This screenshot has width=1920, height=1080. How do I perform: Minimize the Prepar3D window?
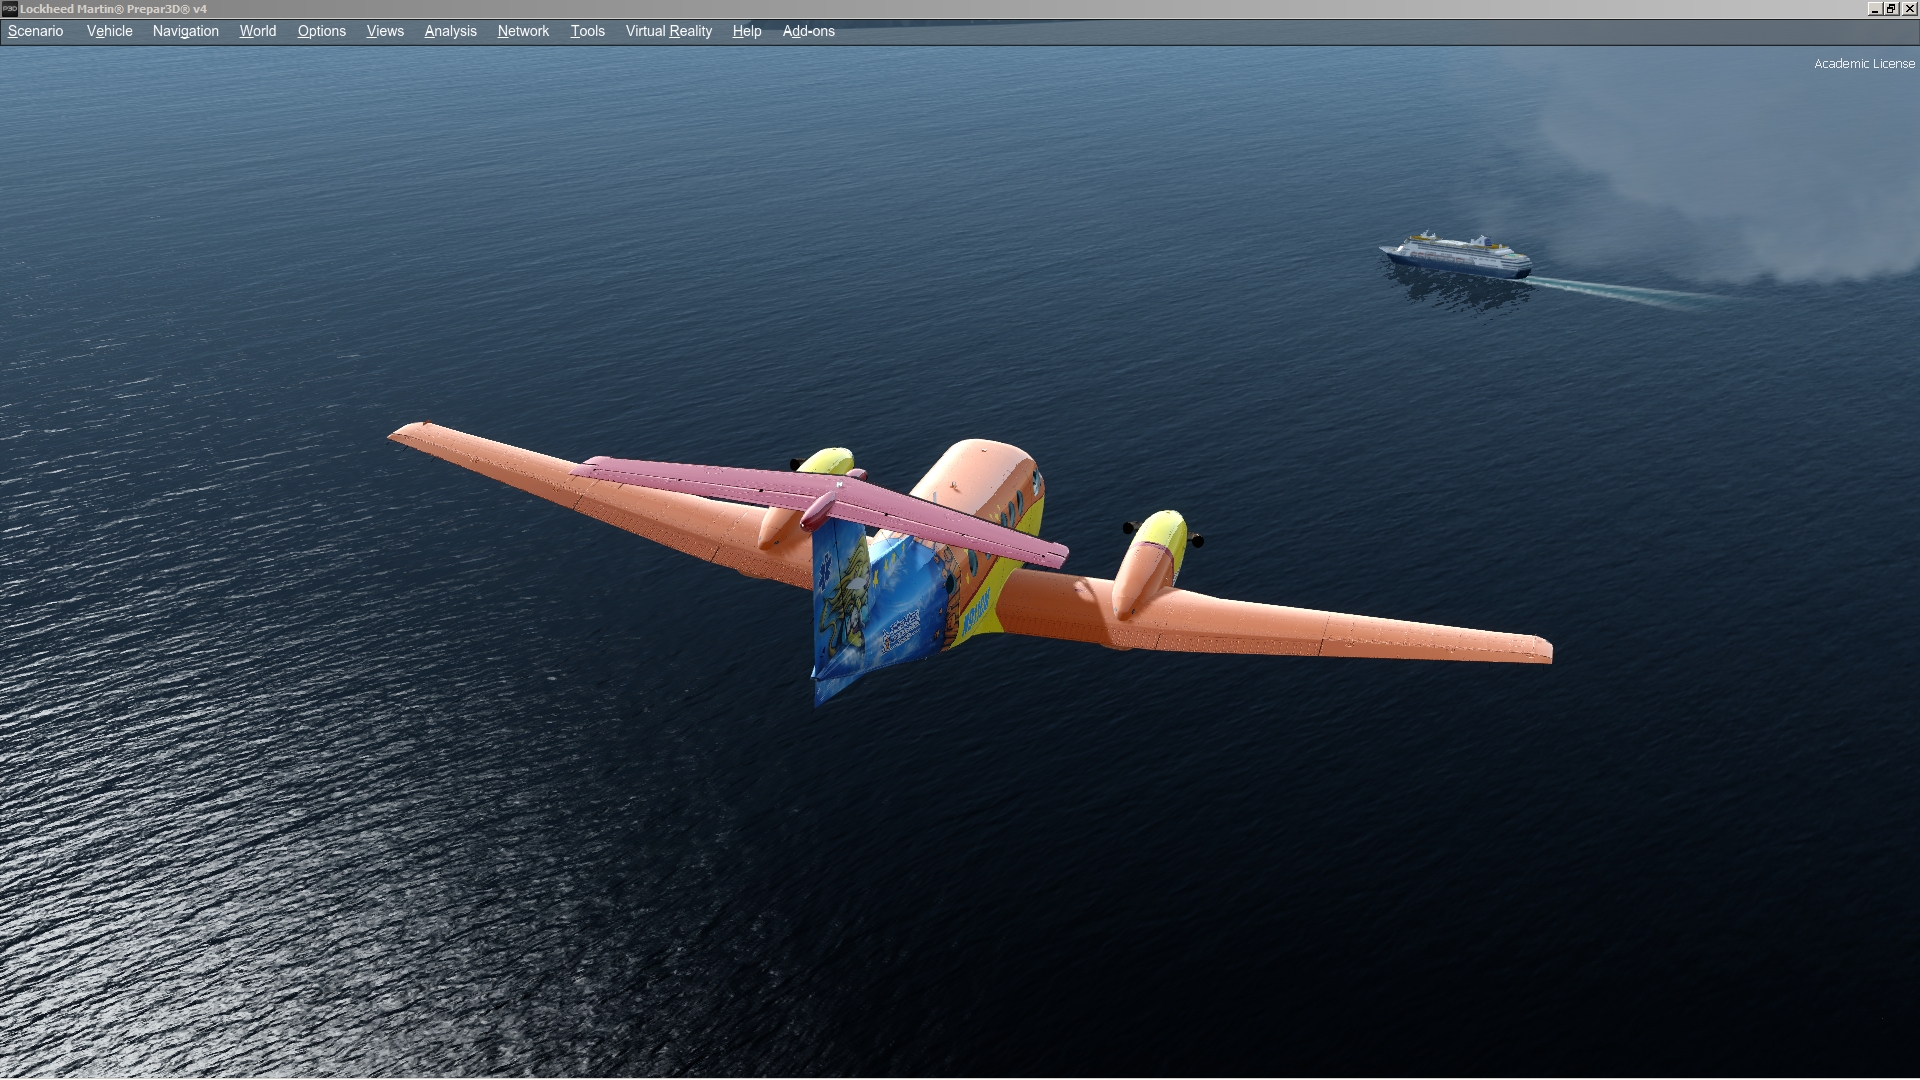(1874, 9)
